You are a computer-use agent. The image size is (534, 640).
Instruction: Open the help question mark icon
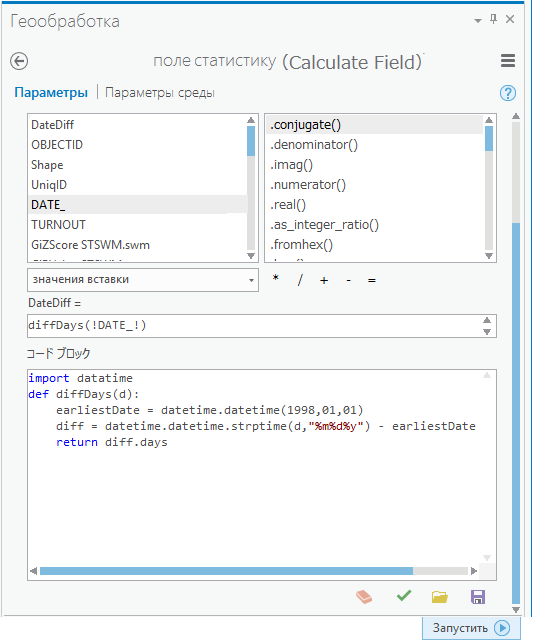click(x=507, y=93)
